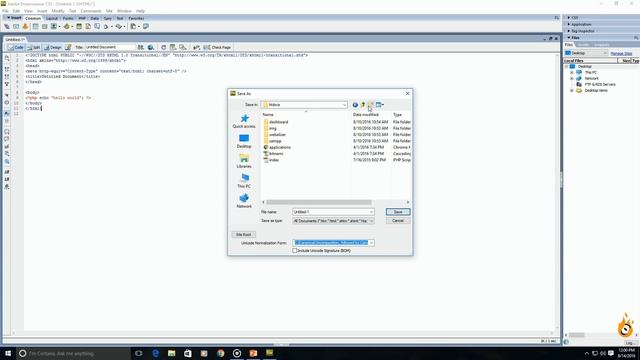Screen dimensions: 640x360
Task: Click the Refresh Design View icon
Action: (163, 47)
